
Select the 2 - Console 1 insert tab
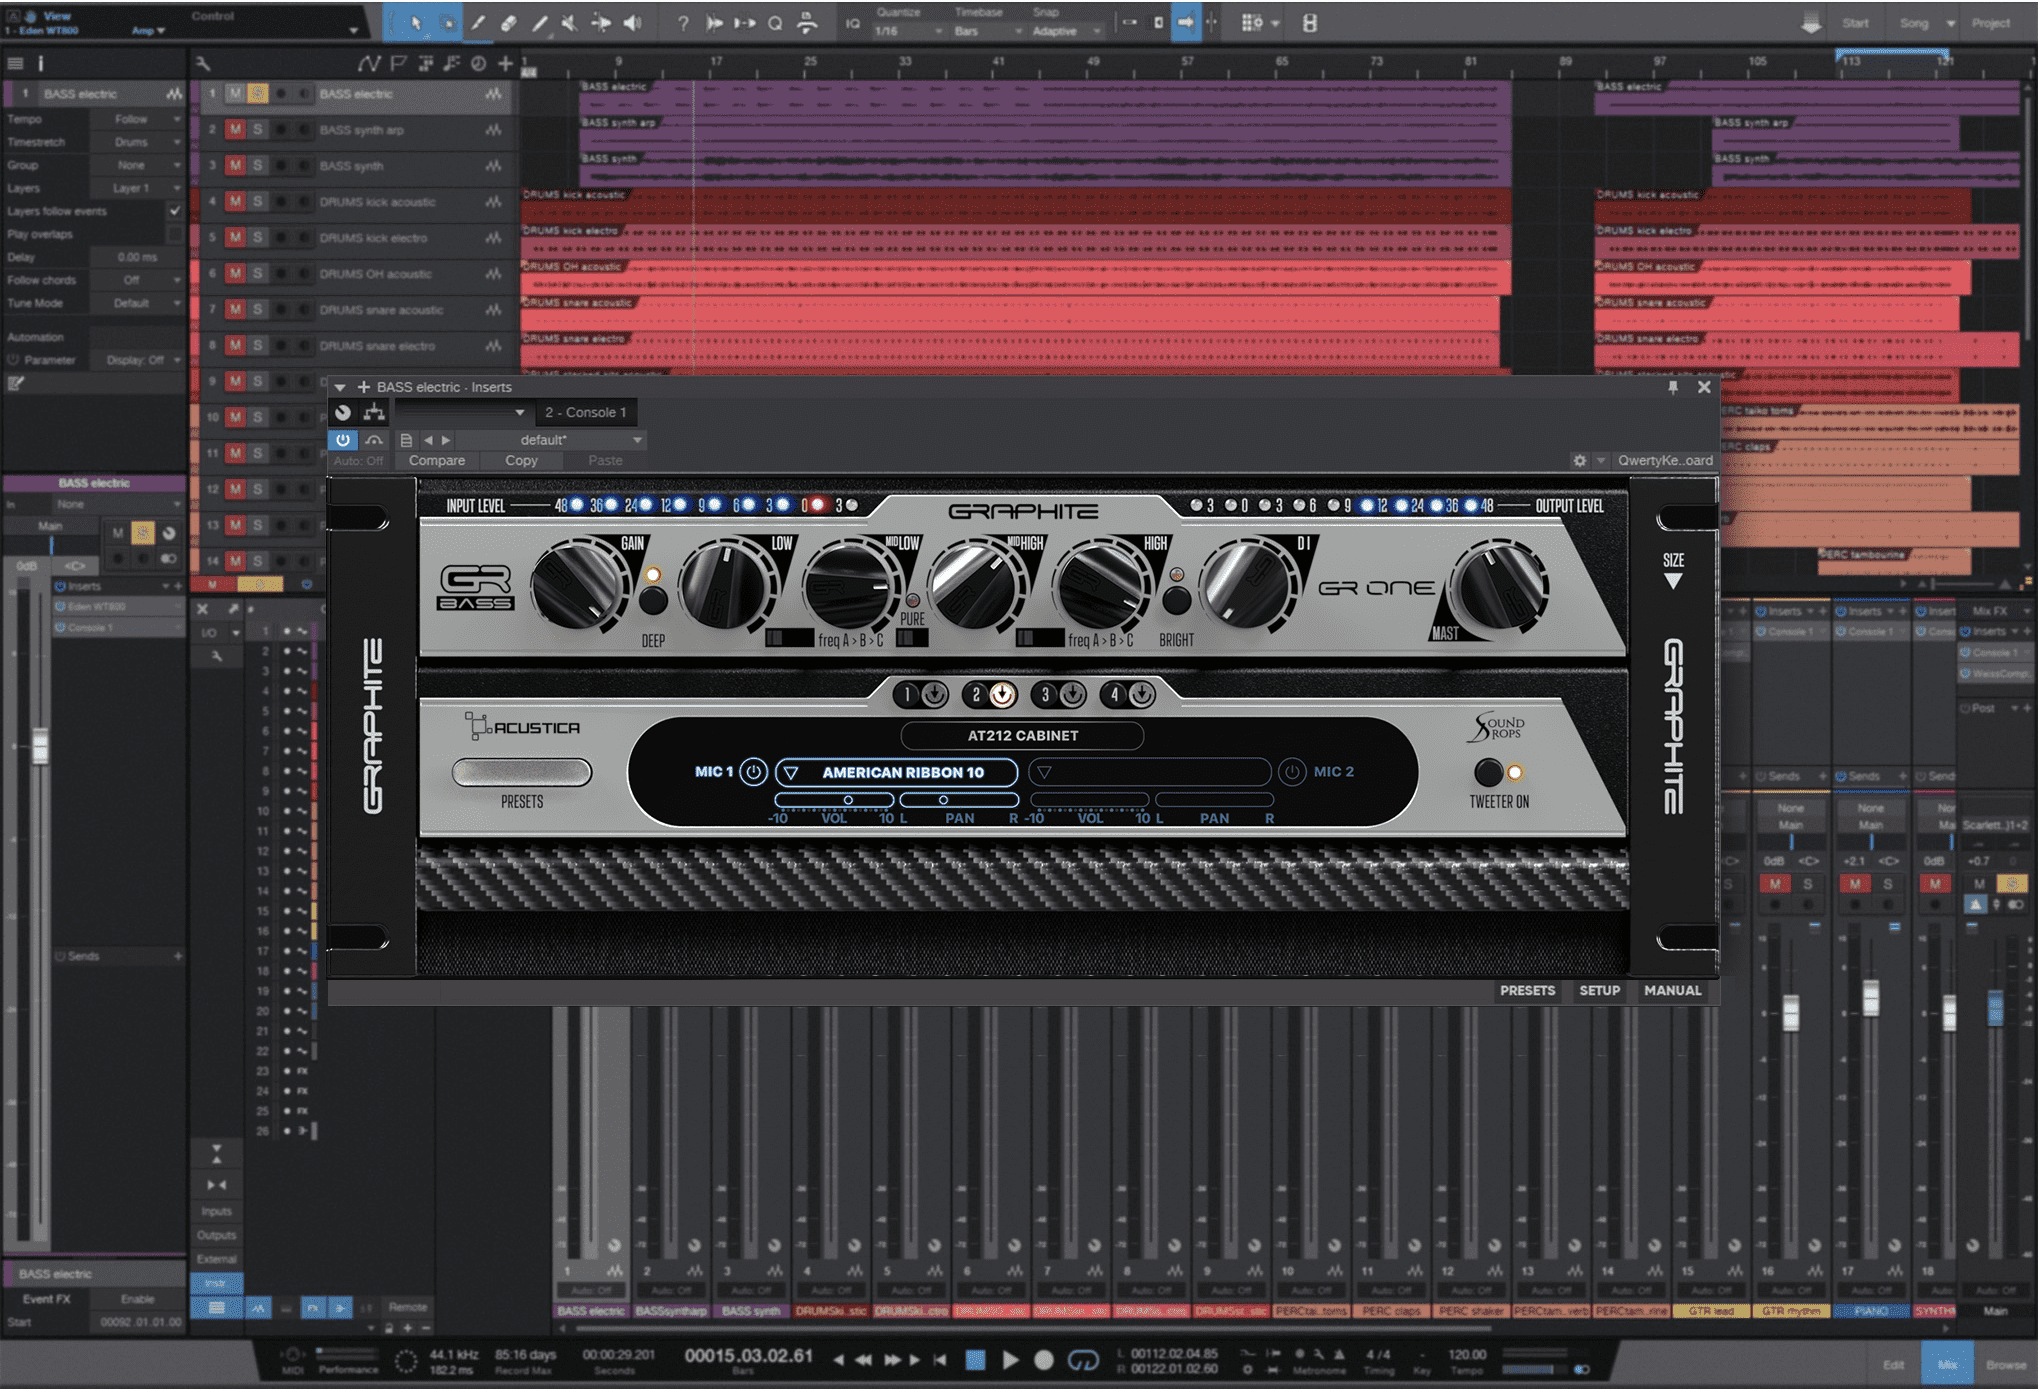[x=586, y=412]
